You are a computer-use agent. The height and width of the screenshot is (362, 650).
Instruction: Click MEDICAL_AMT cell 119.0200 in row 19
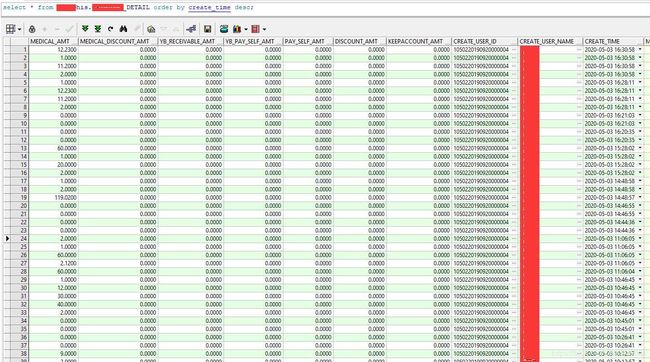point(53,197)
